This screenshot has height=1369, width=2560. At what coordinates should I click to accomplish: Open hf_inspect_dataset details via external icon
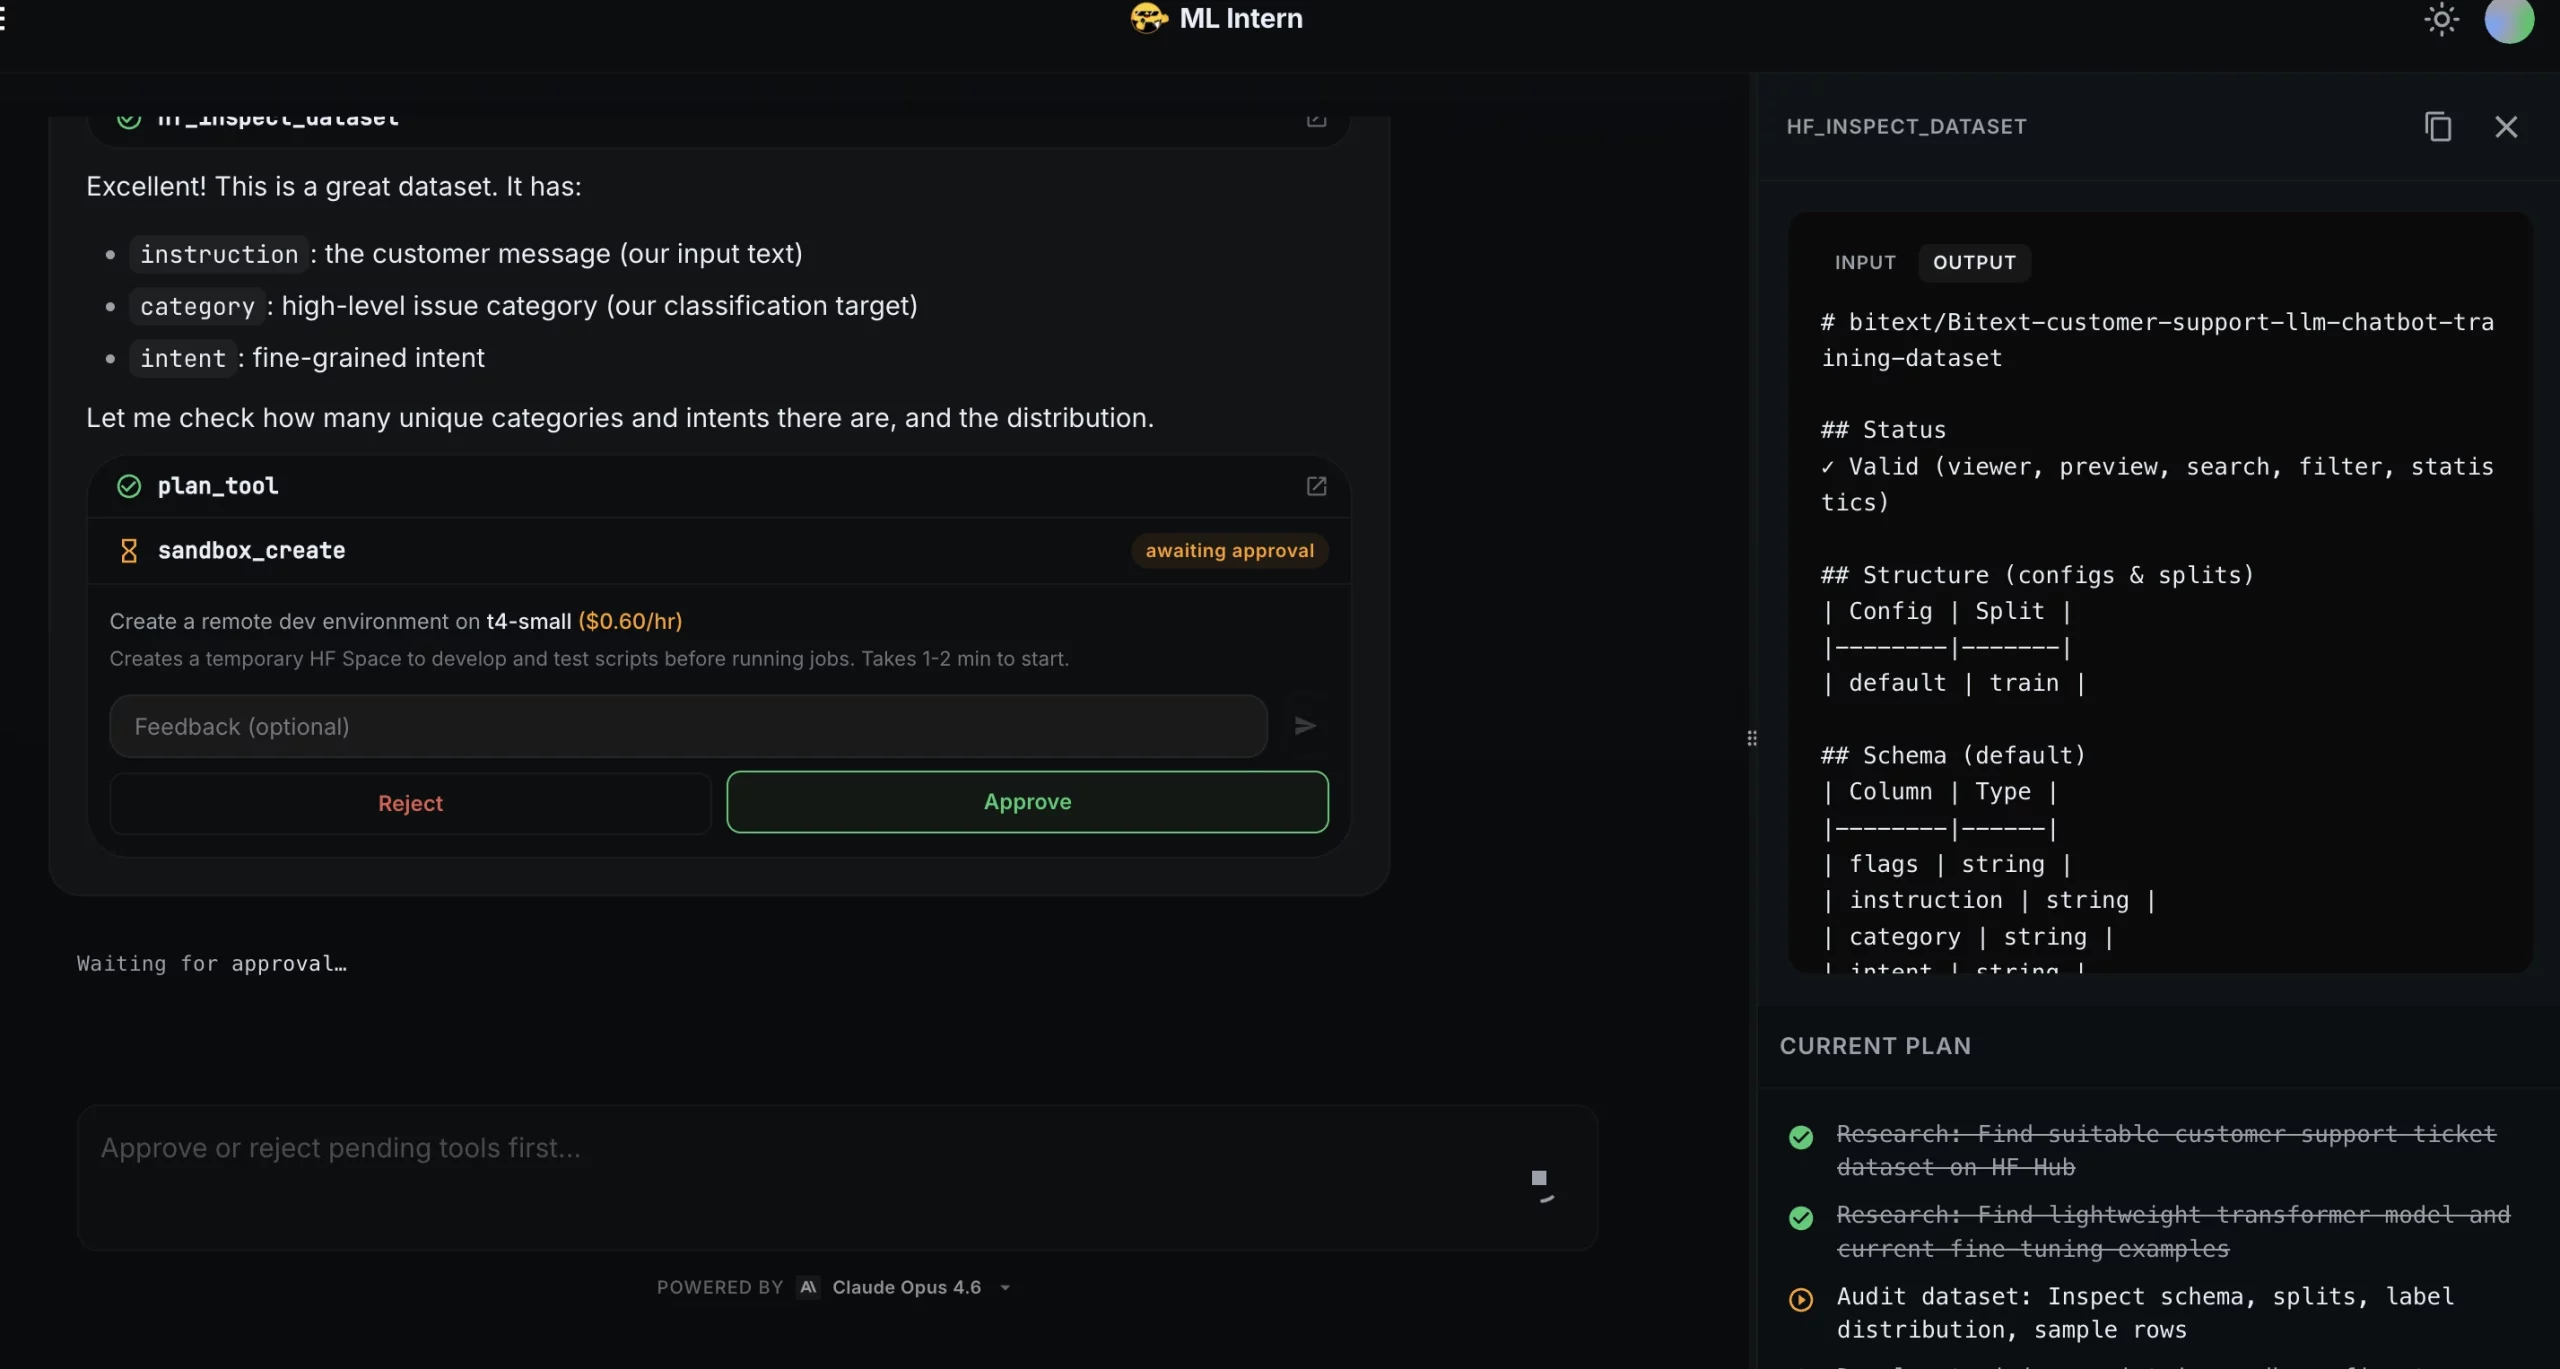(x=1316, y=120)
